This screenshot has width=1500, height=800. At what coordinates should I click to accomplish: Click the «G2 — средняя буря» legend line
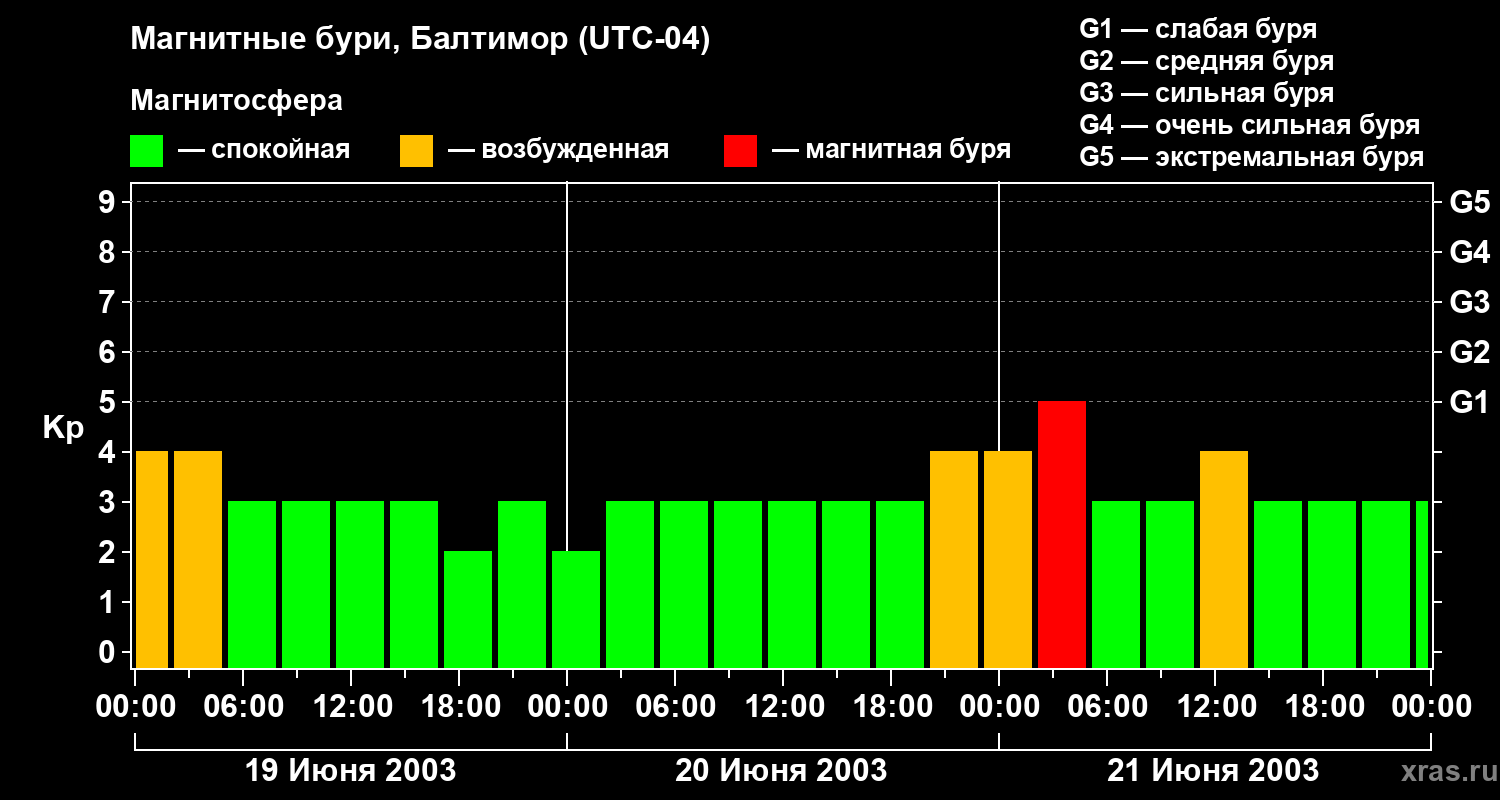(1206, 61)
